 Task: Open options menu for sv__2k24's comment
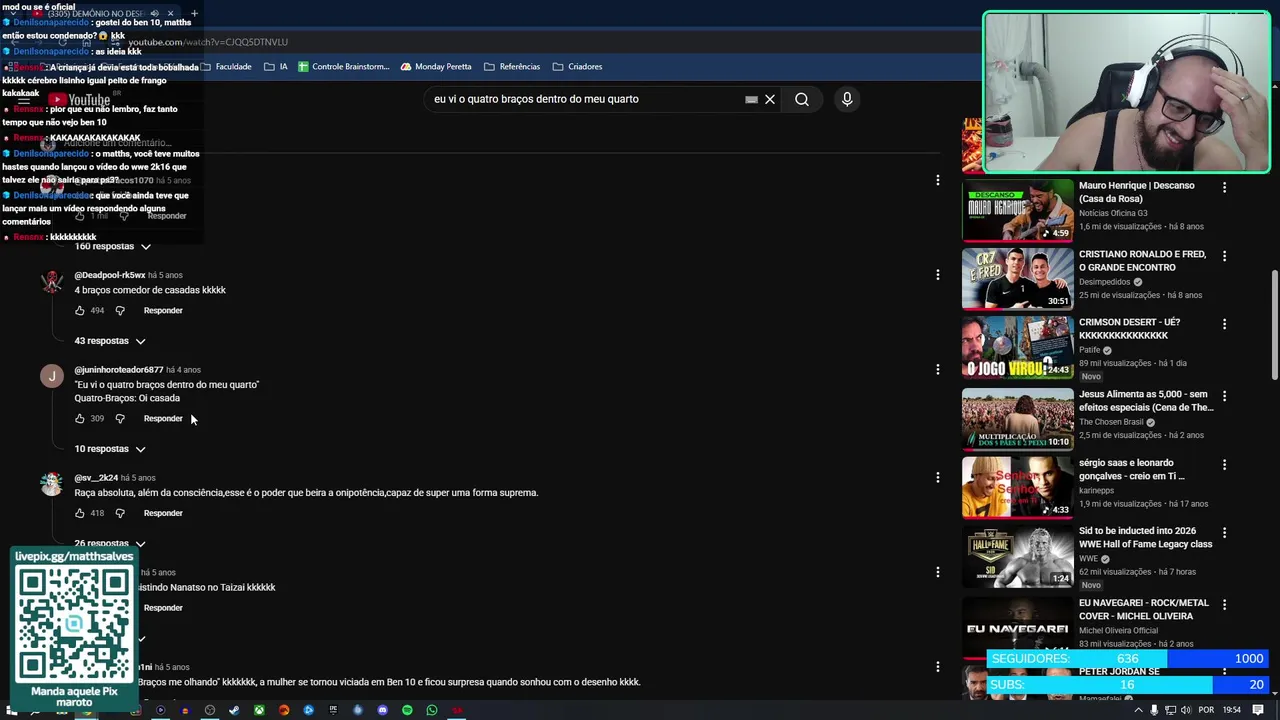coord(937,477)
